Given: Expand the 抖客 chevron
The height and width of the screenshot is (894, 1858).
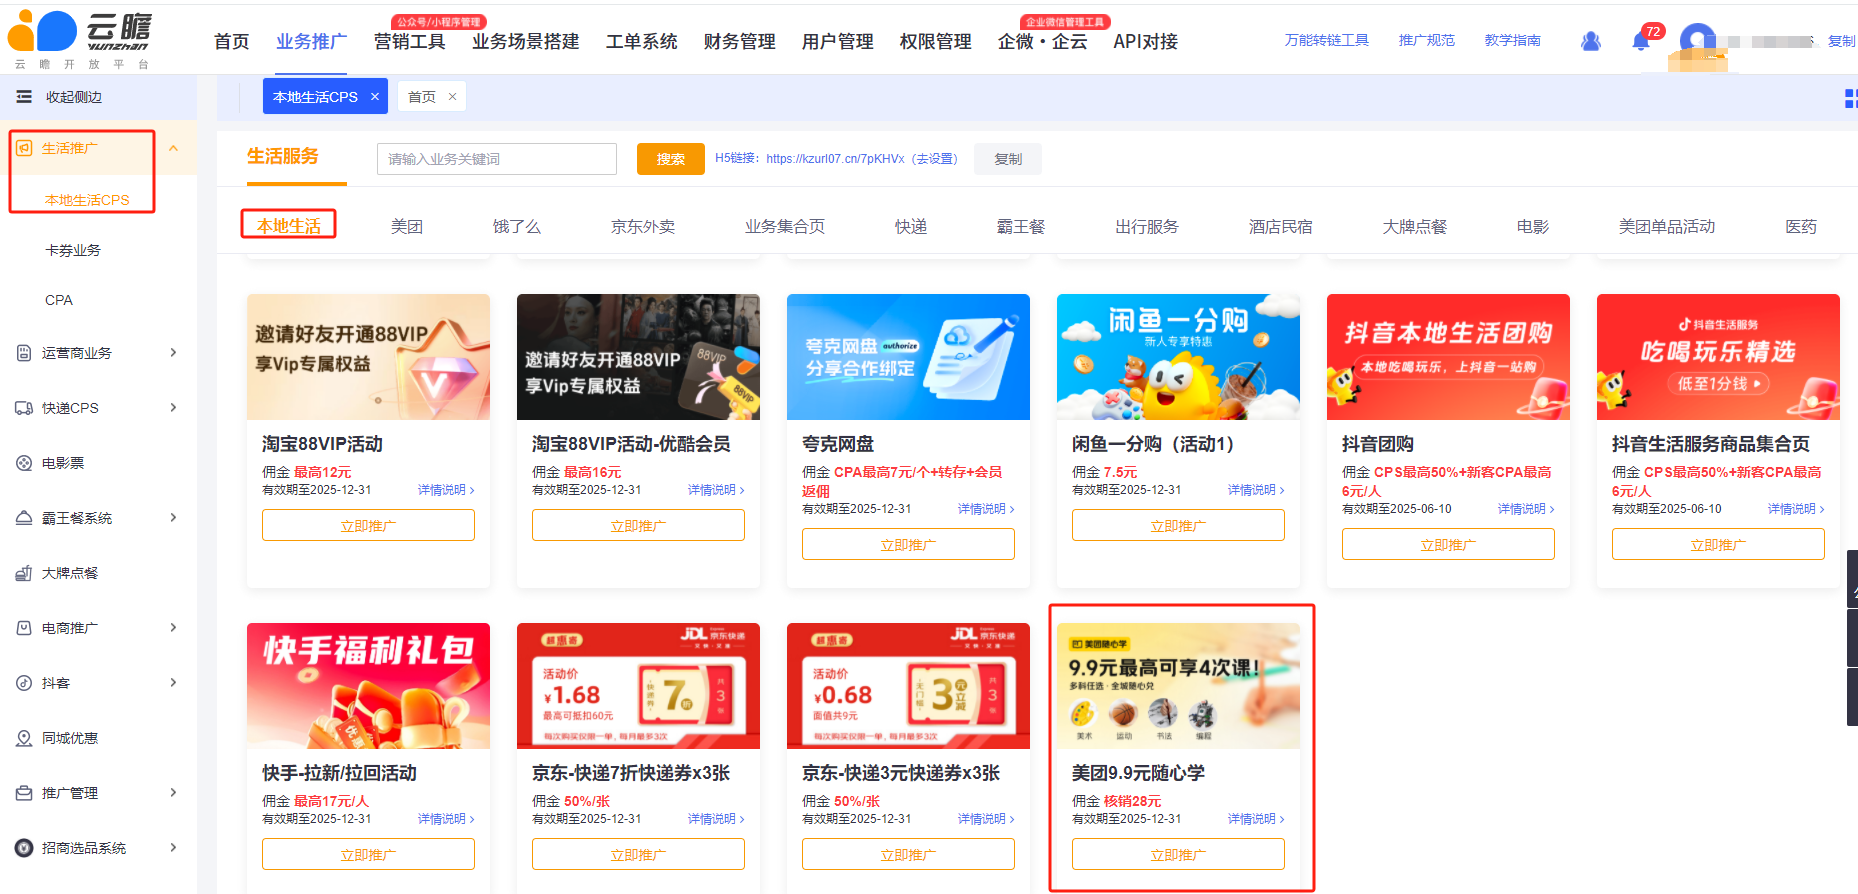Looking at the screenshot, I should point(174,683).
